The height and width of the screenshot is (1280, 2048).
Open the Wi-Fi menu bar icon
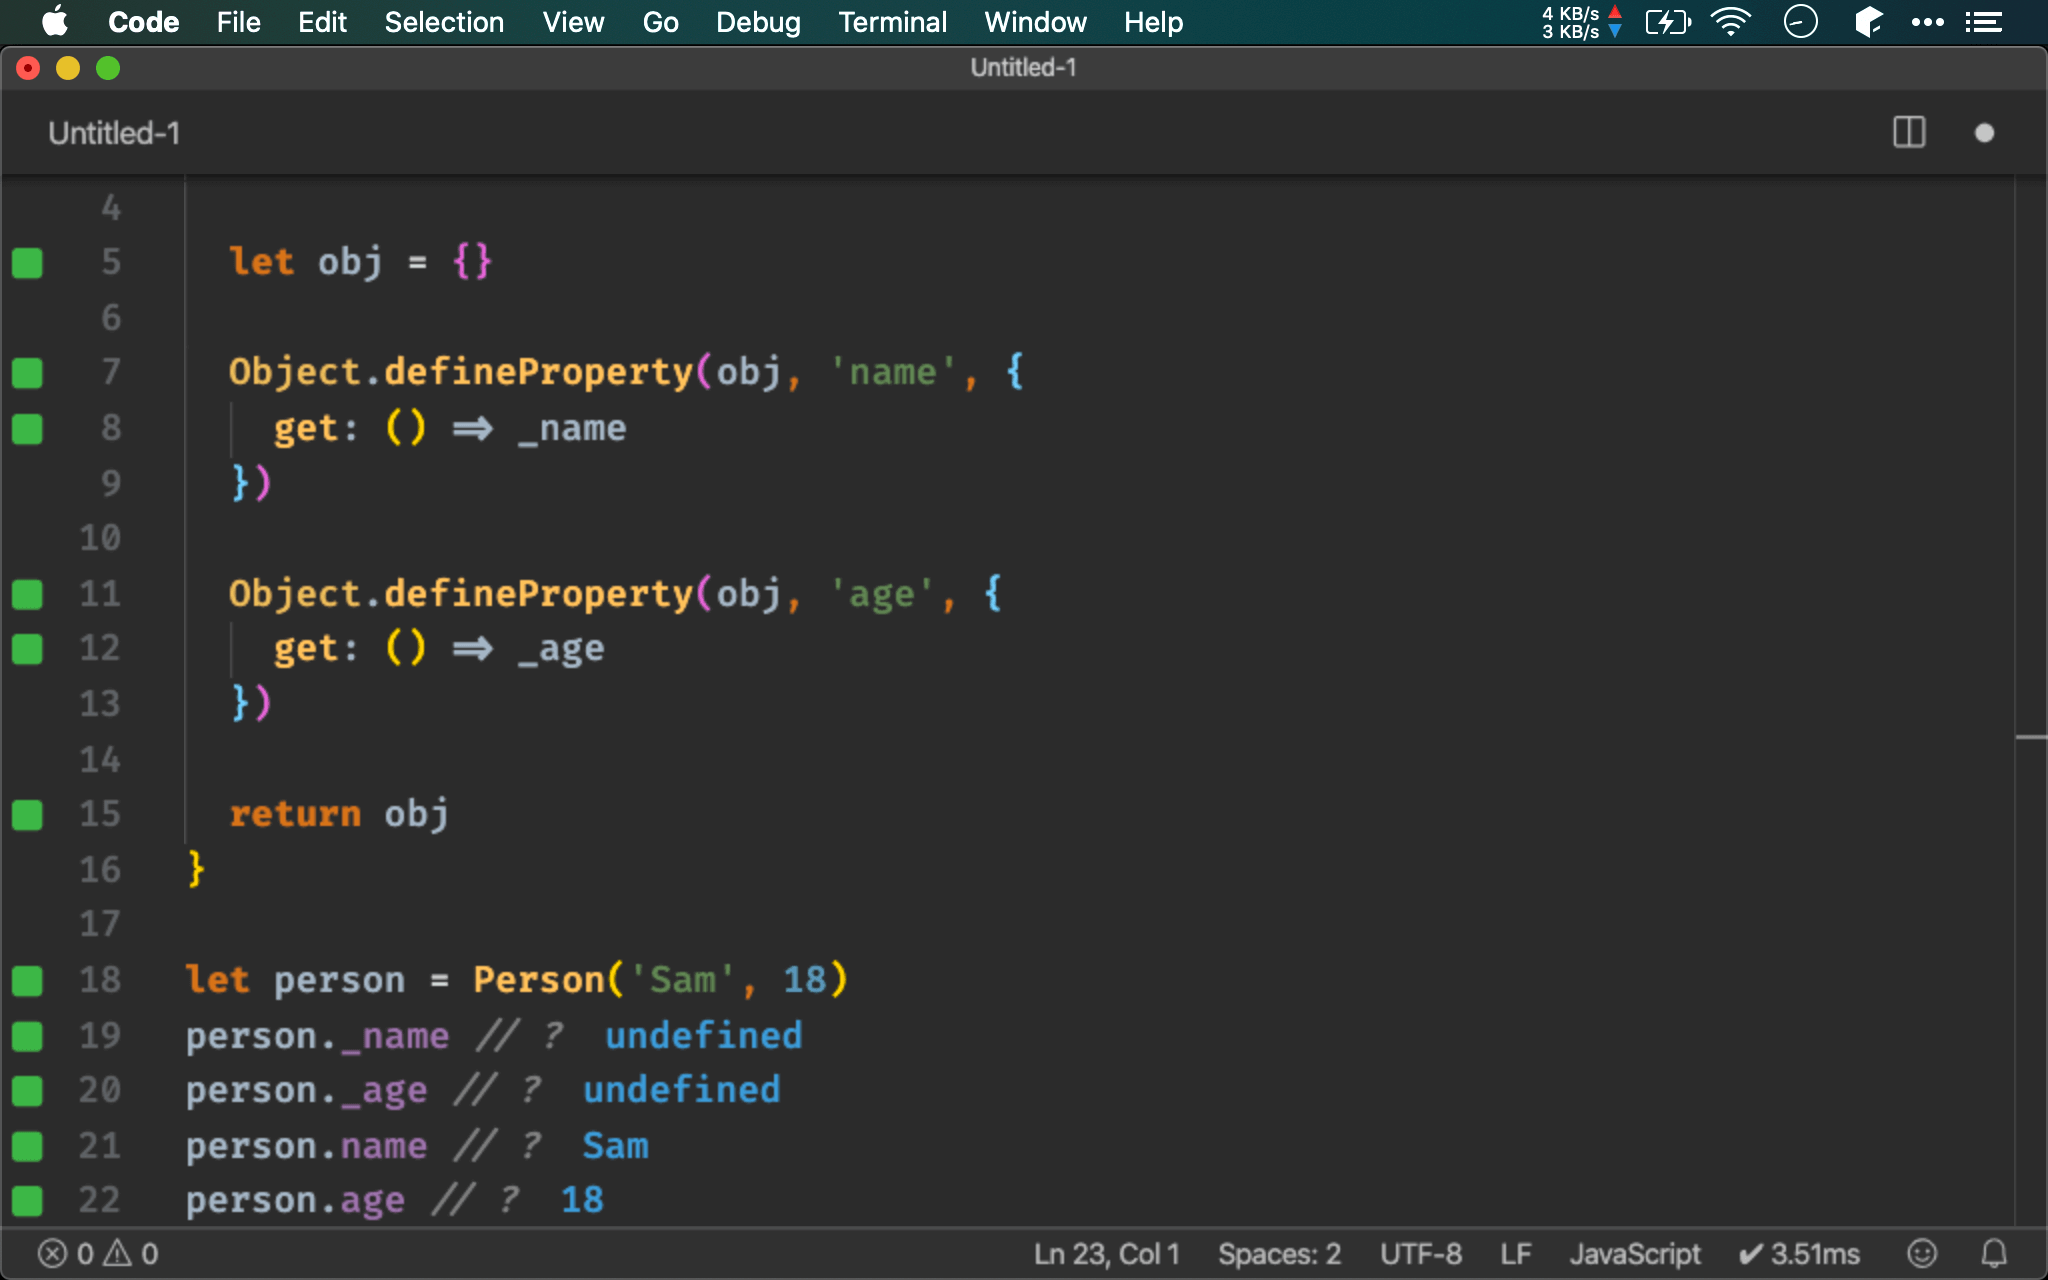(x=1730, y=22)
